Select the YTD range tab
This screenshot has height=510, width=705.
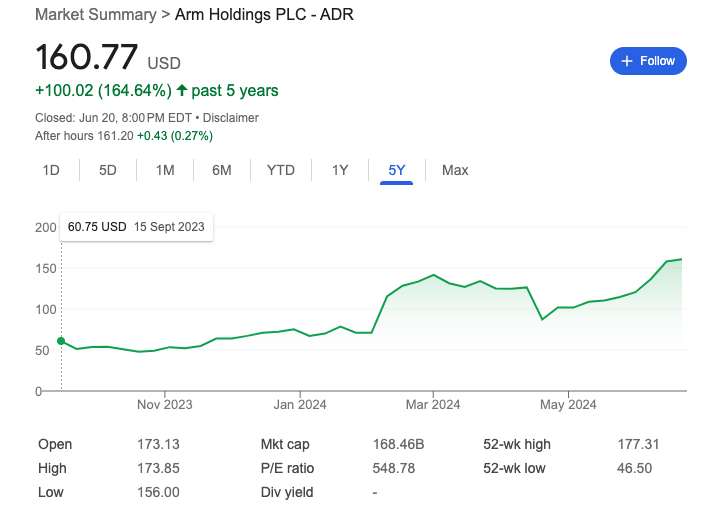(x=281, y=170)
